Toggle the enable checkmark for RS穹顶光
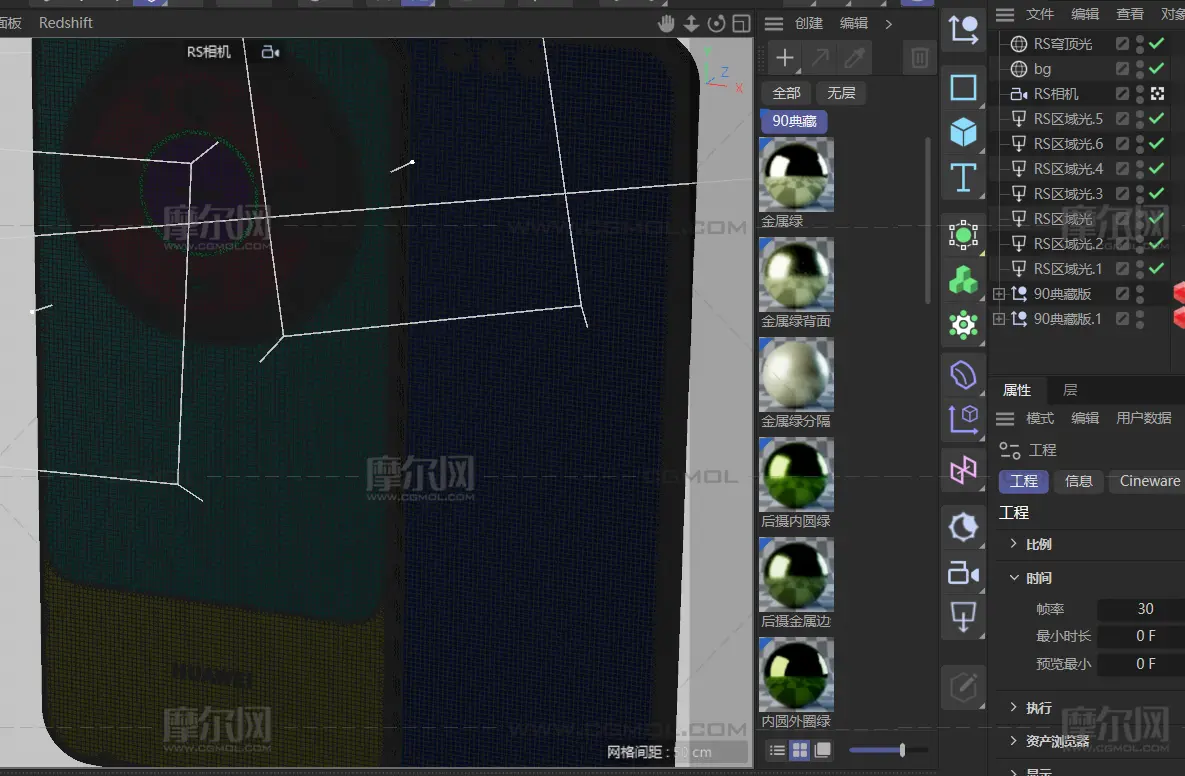 (1156, 44)
